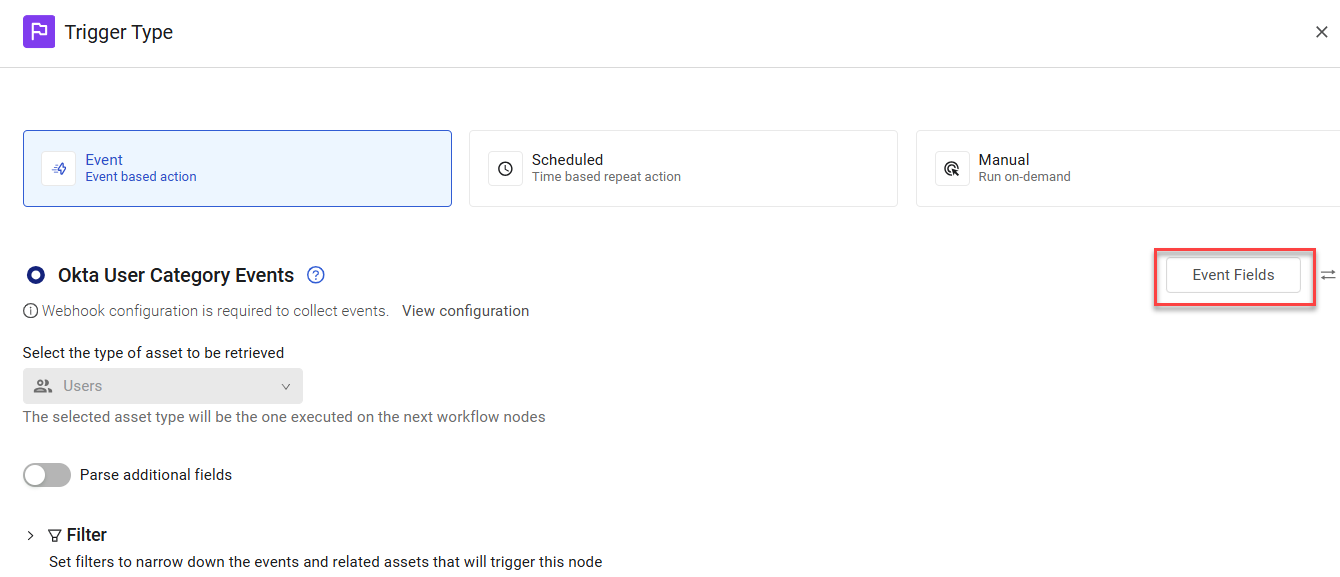Open help for Okta User Category Events
1340x577 pixels.
tap(316, 275)
